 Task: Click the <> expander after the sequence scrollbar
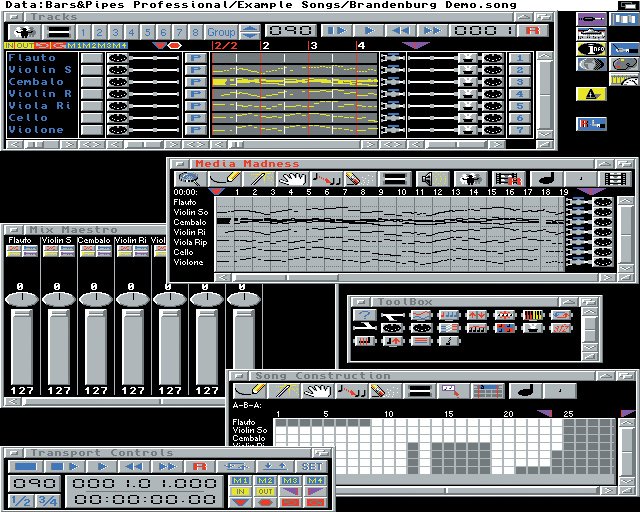tap(392, 145)
